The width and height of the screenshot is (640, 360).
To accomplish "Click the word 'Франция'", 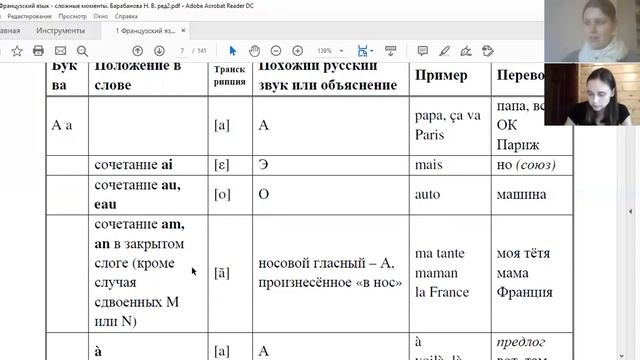I will coord(524,292).
